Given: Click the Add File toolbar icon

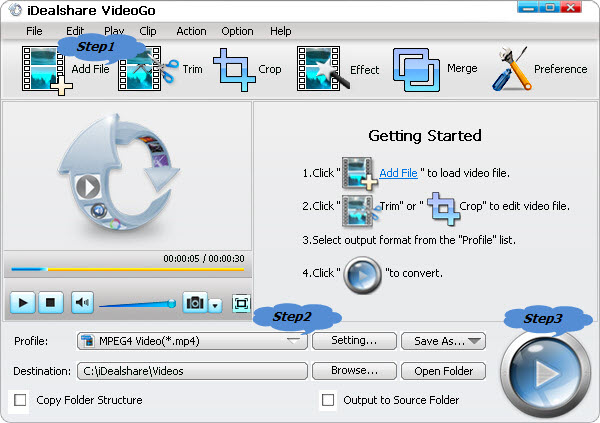Looking at the screenshot, I should coord(44,70).
